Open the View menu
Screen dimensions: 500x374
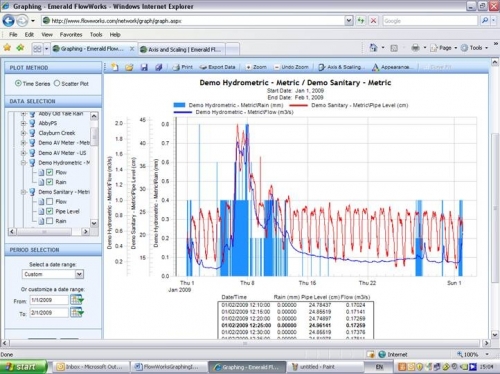(x=47, y=35)
